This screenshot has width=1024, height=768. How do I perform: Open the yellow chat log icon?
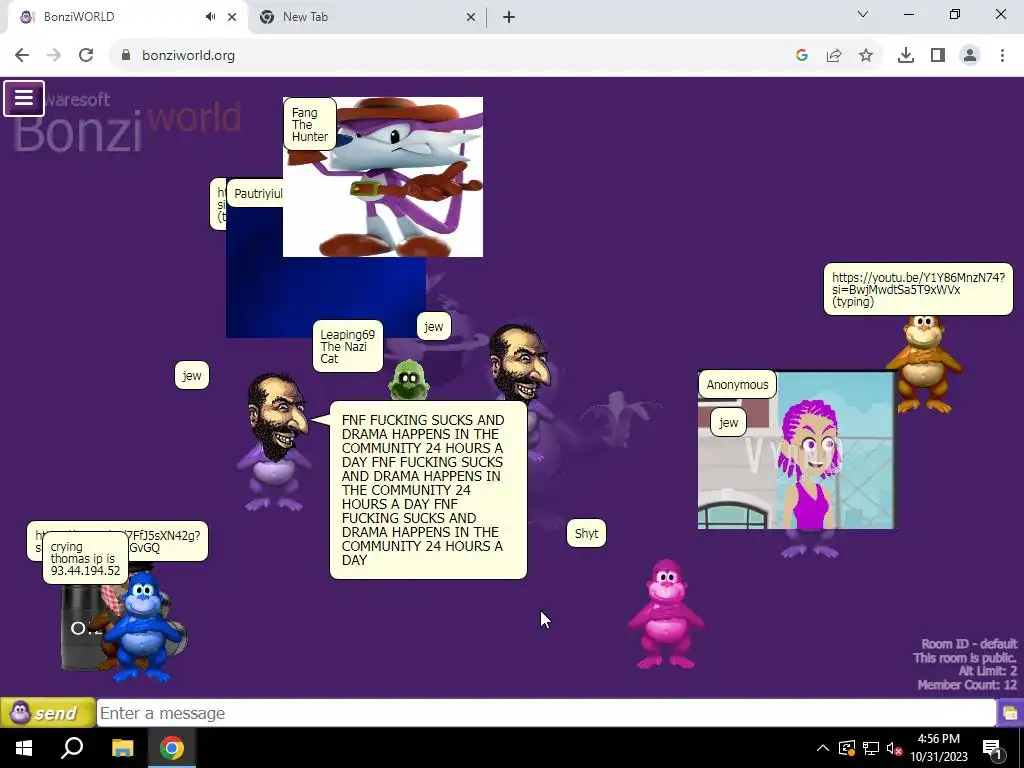point(1010,713)
